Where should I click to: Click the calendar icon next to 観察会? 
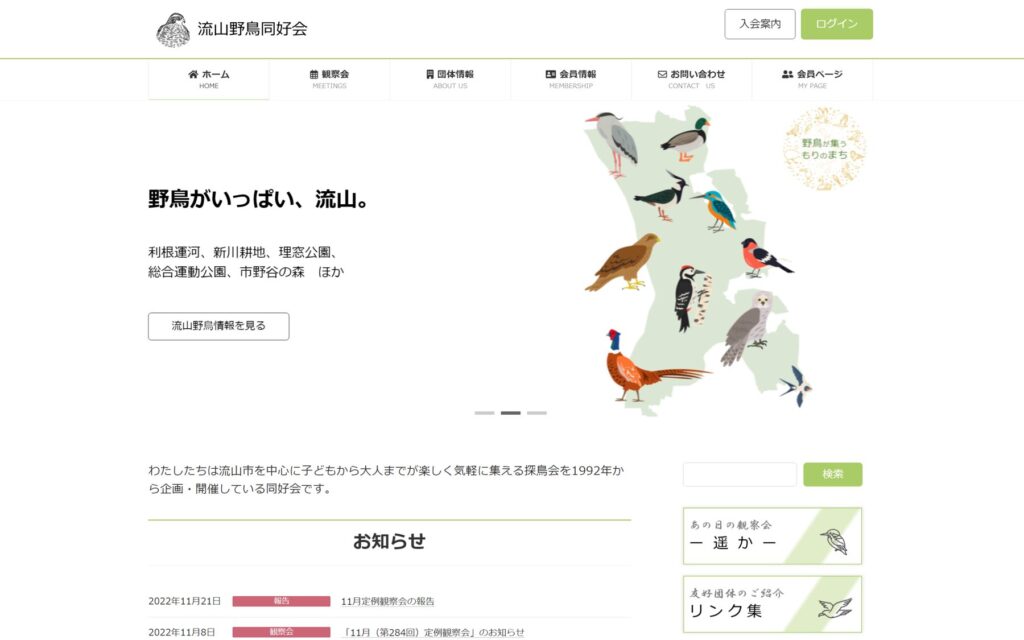[x=314, y=74]
